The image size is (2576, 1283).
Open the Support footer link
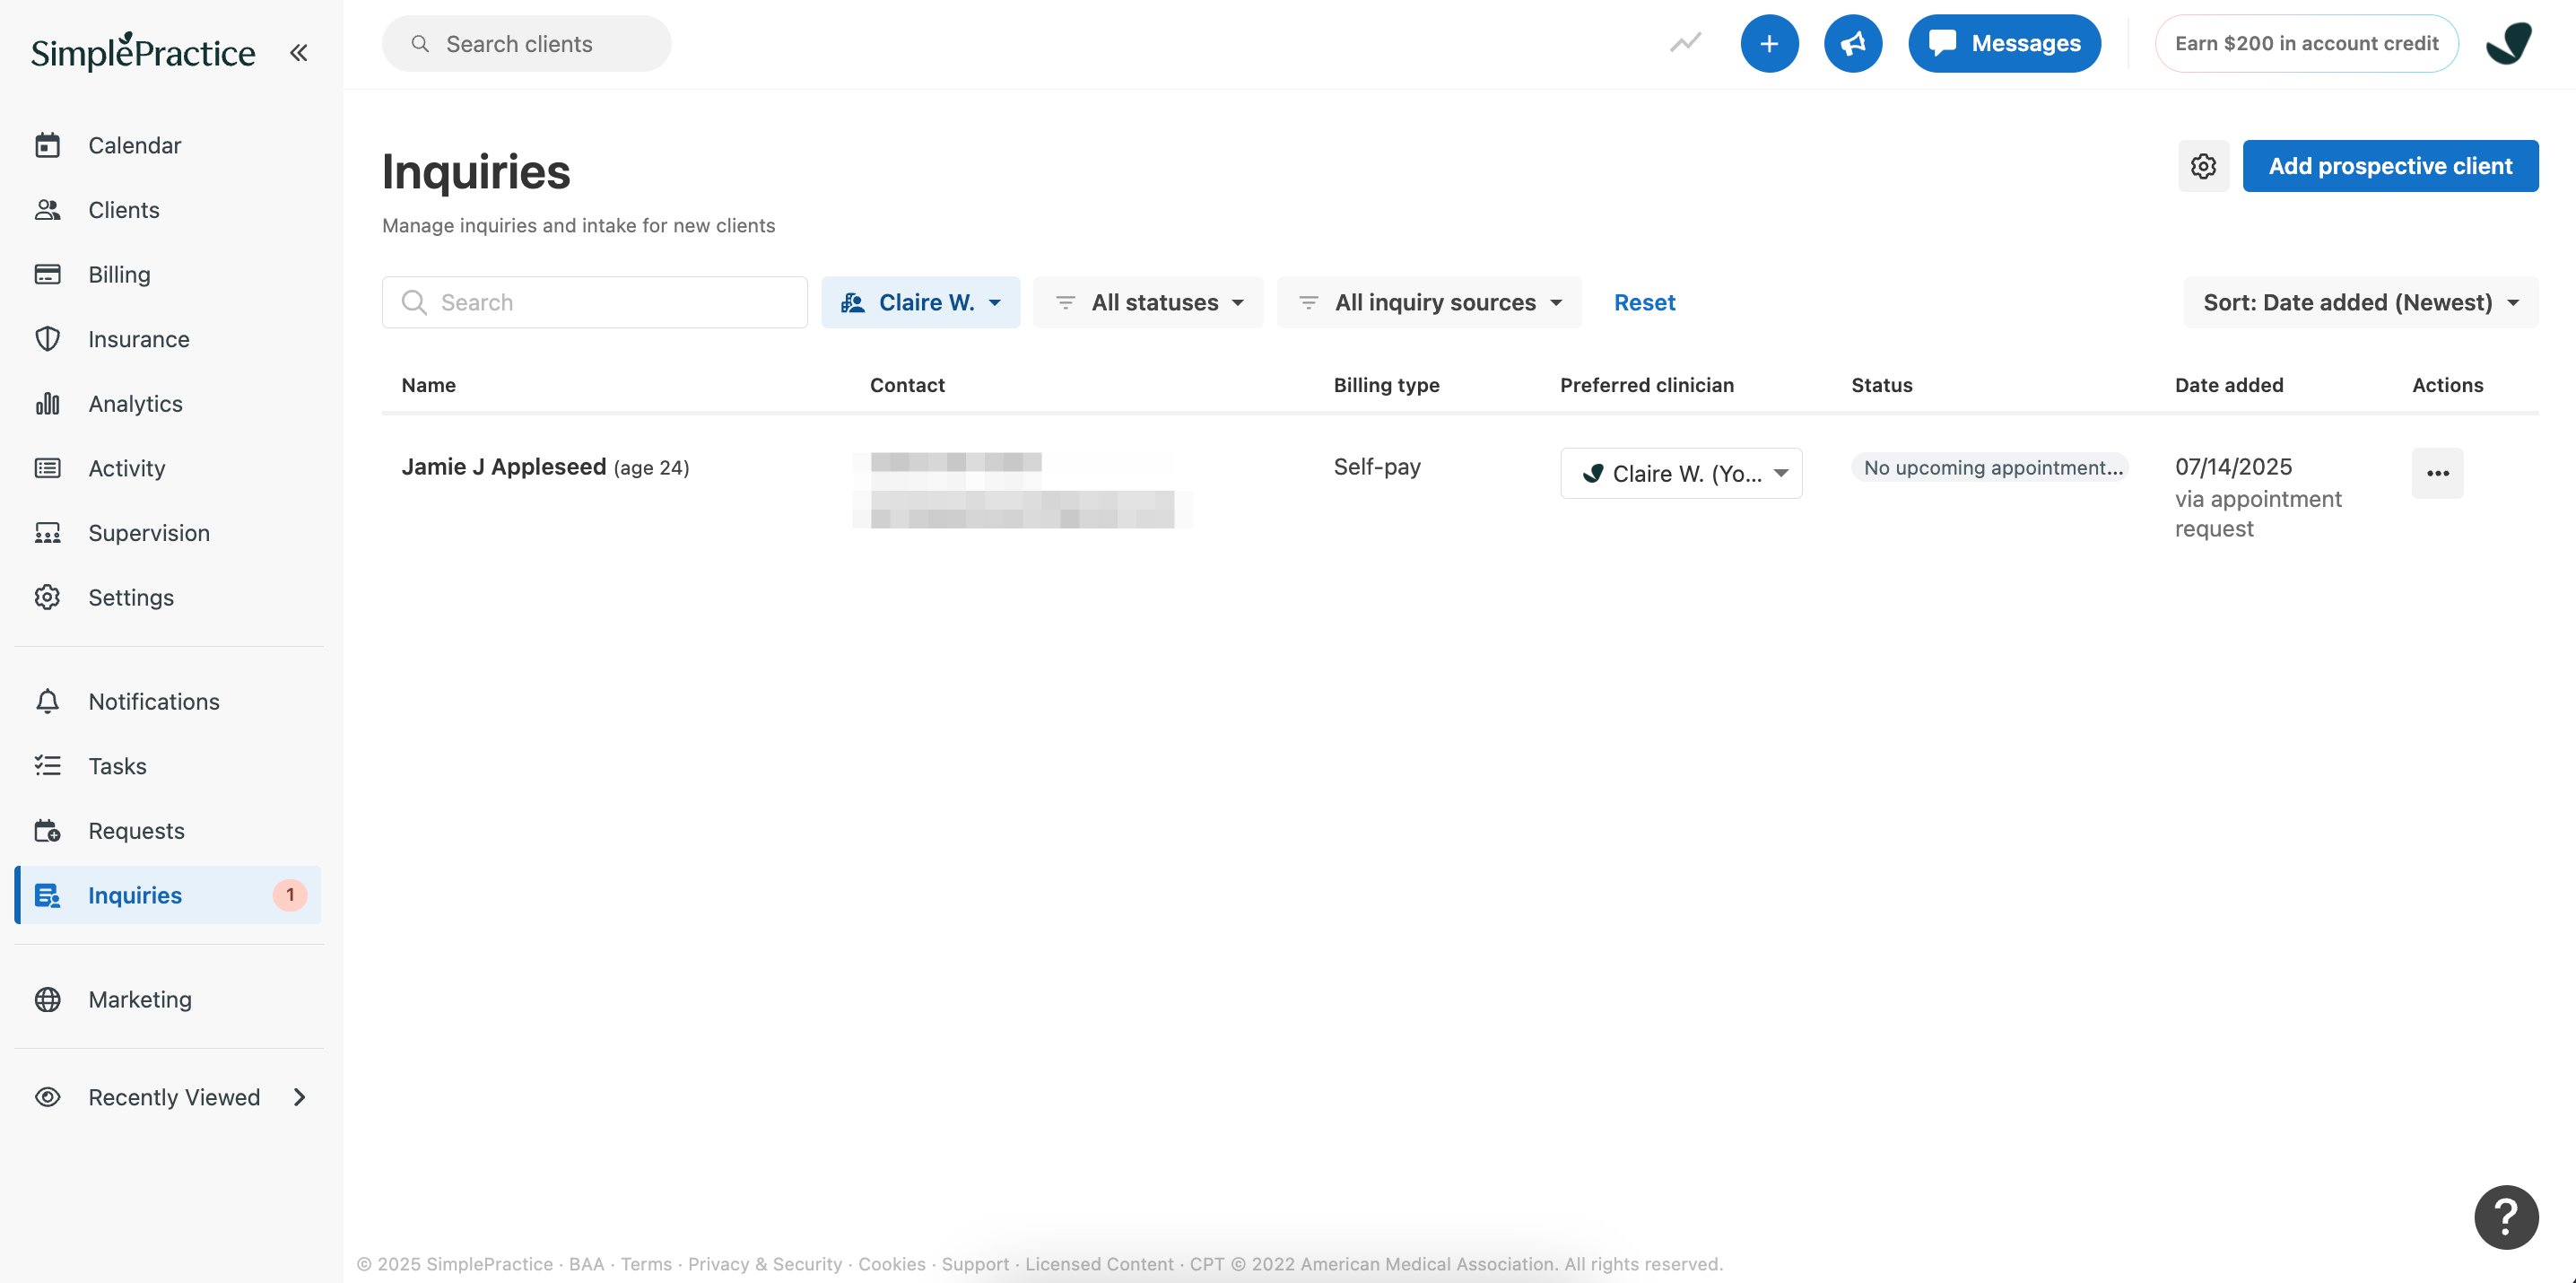975,1264
